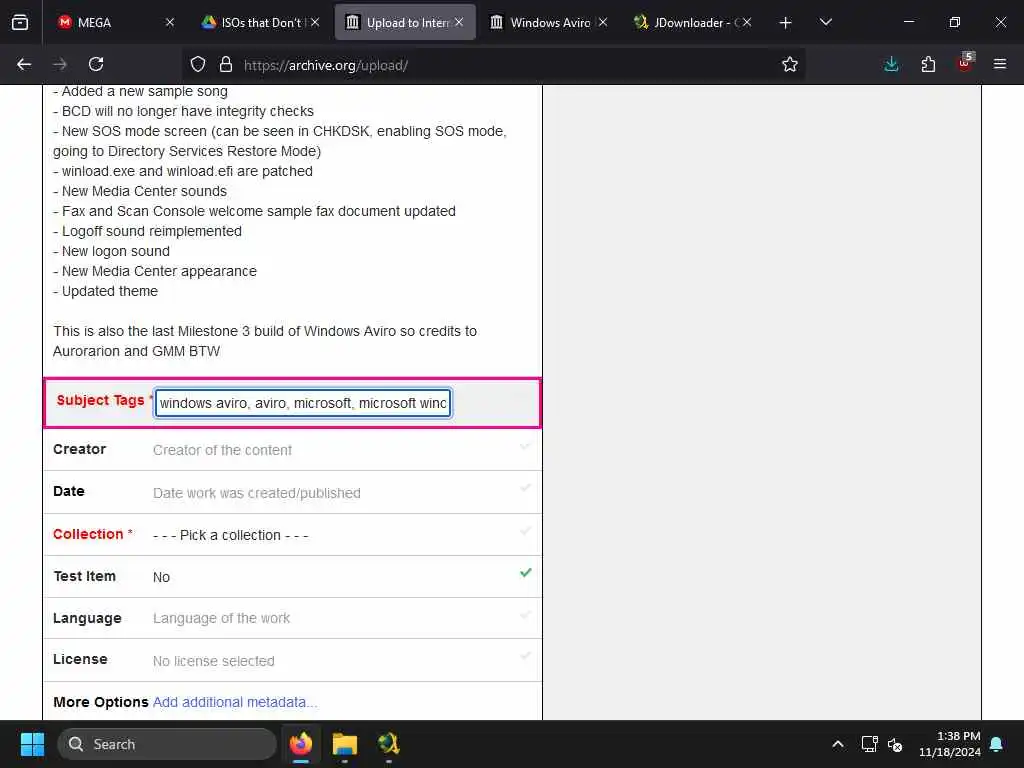Select a license from No license selected
Image resolution: width=1024 pixels, height=768 pixels.
pyautogui.click(x=214, y=661)
